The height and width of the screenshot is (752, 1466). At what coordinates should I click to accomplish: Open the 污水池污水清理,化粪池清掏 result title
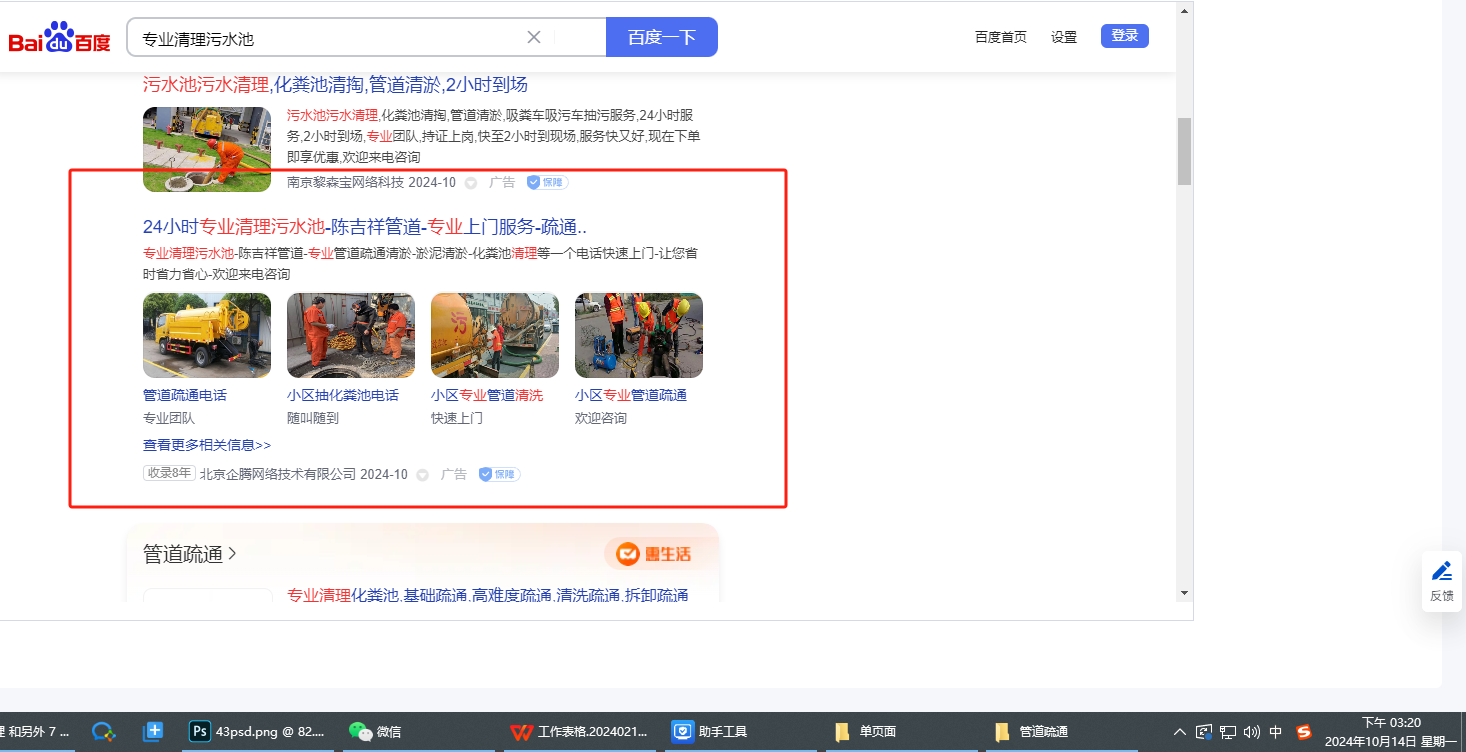click(335, 84)
